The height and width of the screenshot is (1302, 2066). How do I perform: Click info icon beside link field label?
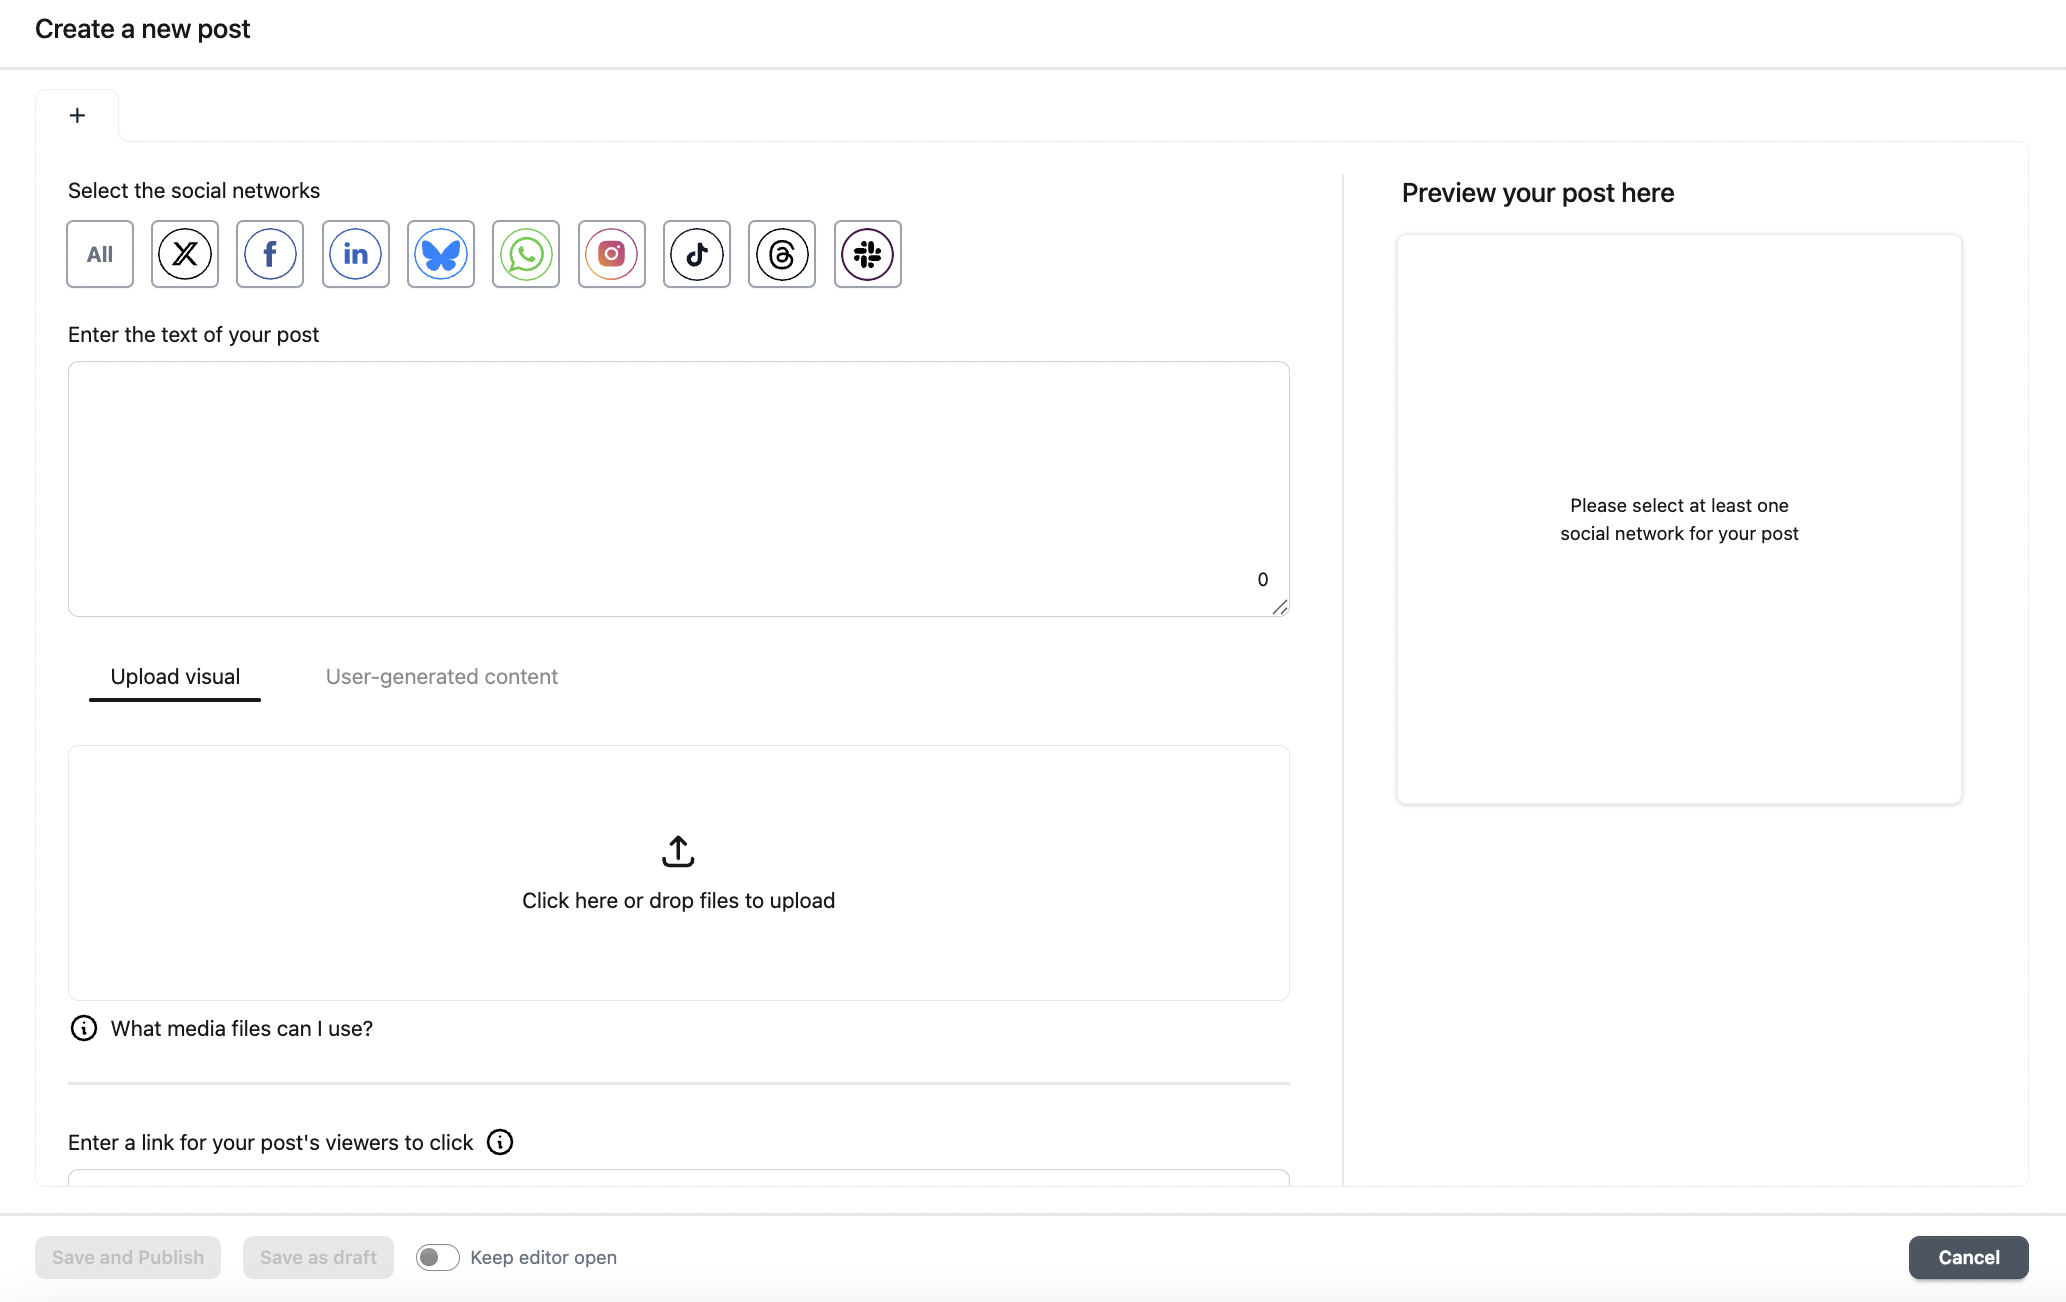click(x=500, y=1142)
